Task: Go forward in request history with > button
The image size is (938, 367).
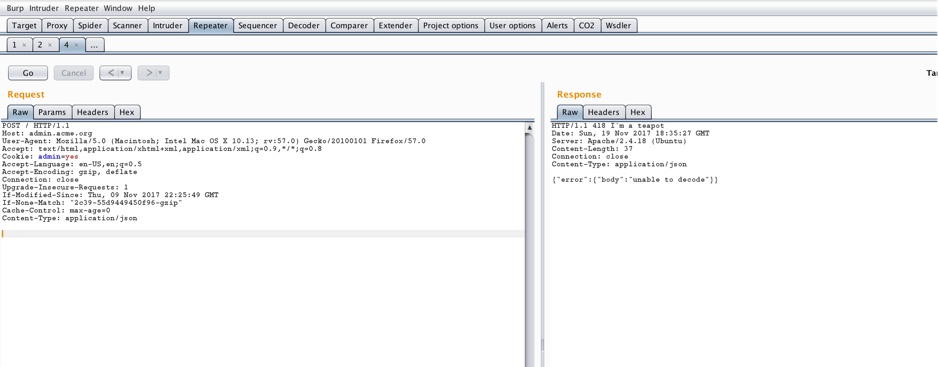Action: coord(148,73)
